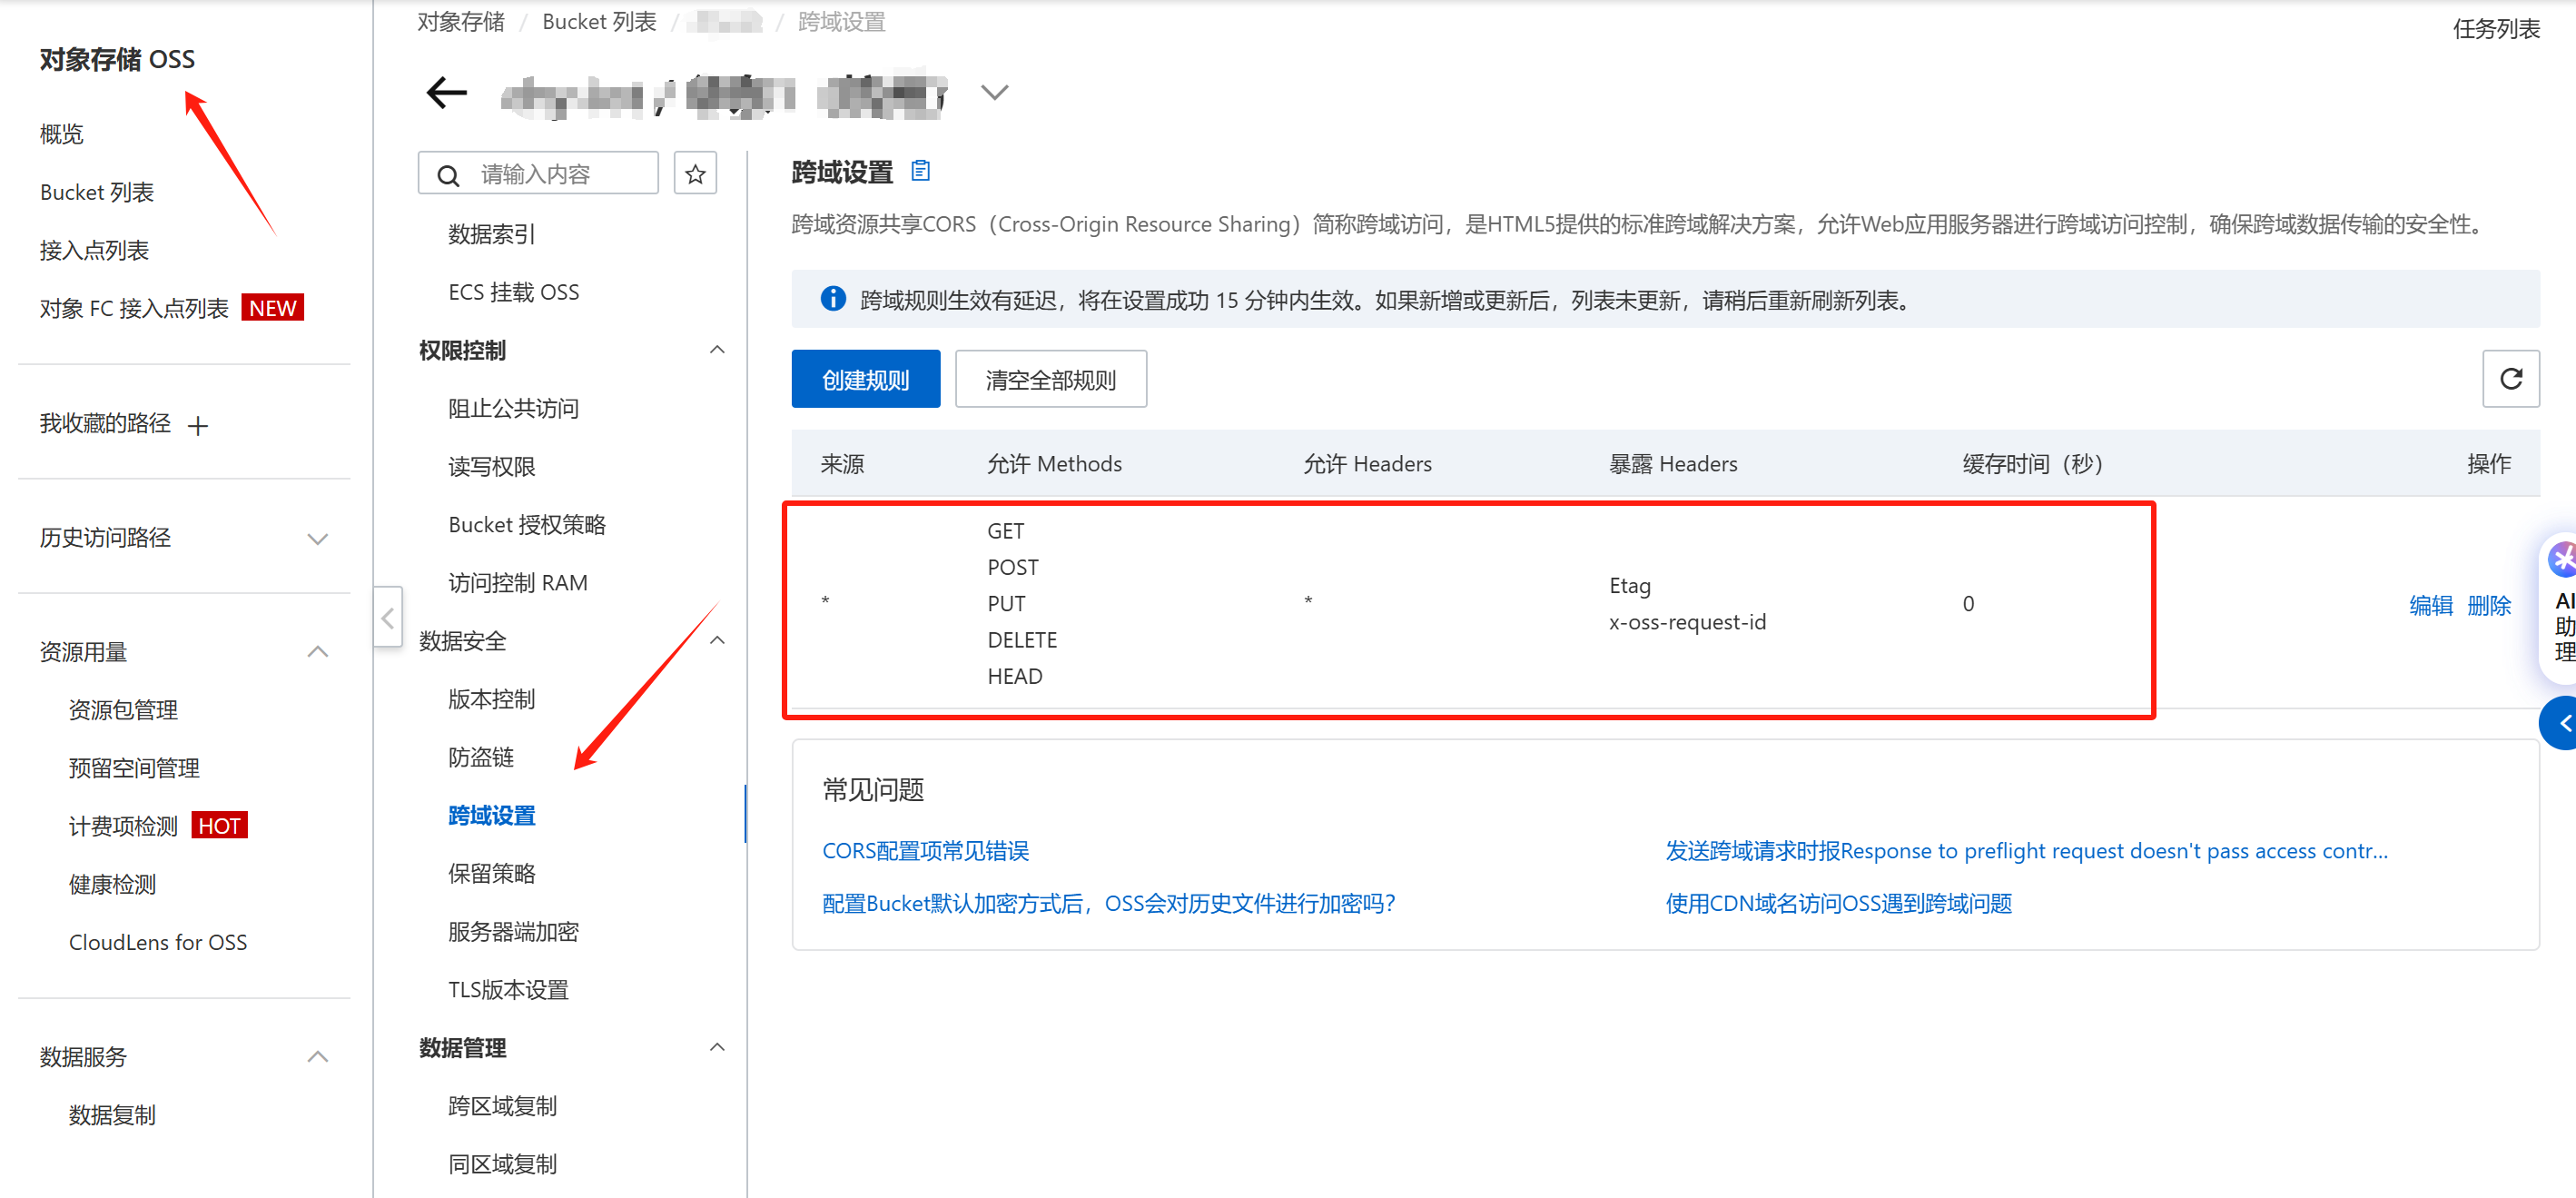Click the 允许 Methods column header
Image resolution: width=2576 pixels, height=1198 pixels.
1054,463
